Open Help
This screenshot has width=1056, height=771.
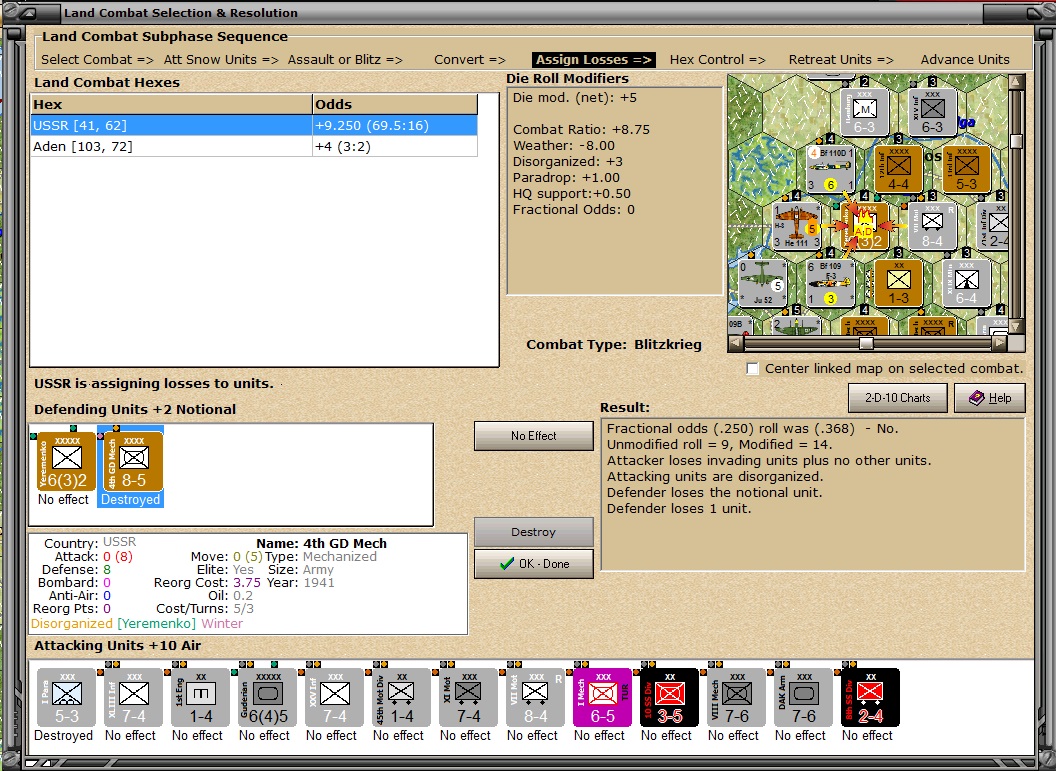[x=989, y=397]
